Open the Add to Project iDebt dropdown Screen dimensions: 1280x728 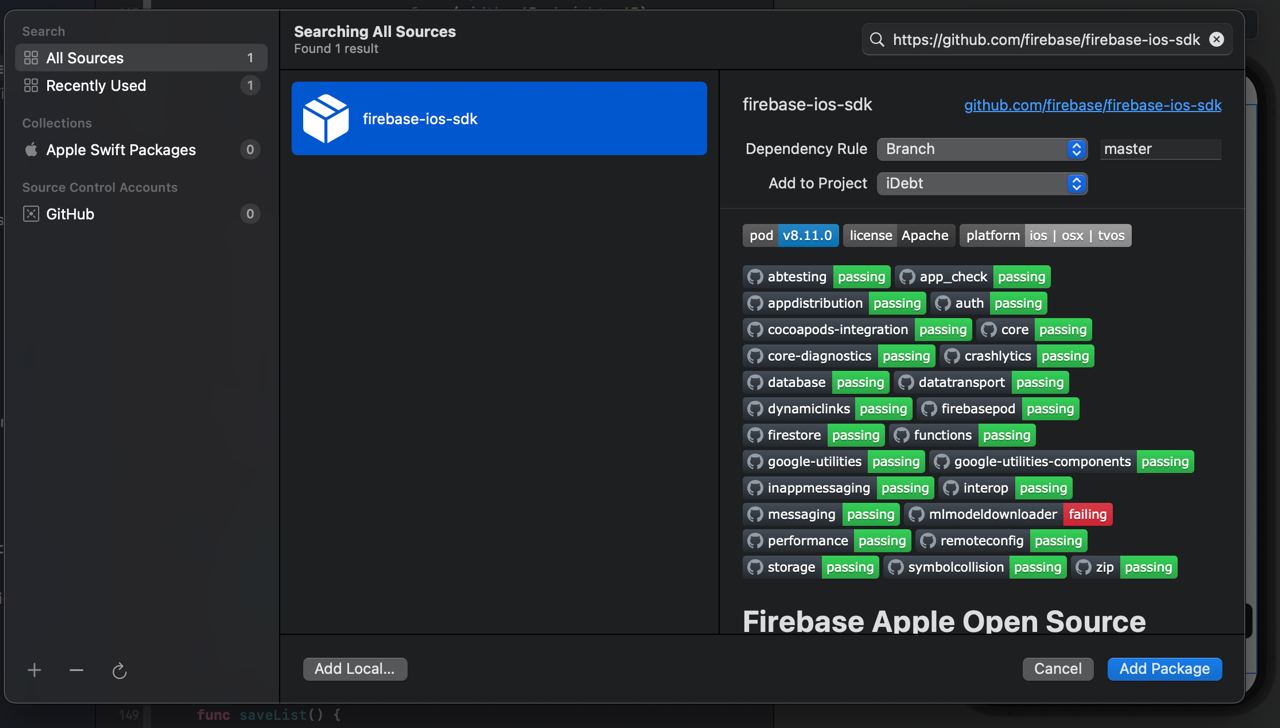coord(982,183)
